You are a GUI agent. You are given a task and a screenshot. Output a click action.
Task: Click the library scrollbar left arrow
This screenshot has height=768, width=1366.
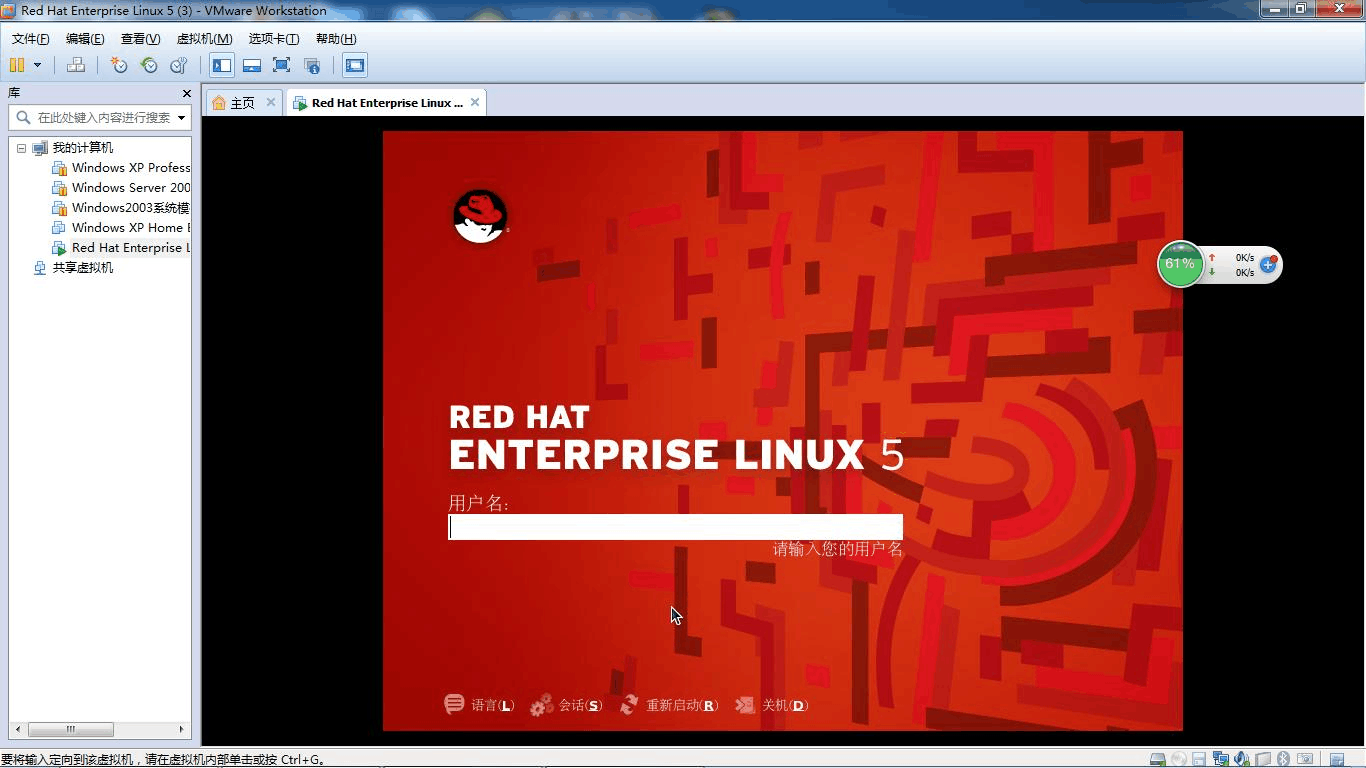pos(17,730)
